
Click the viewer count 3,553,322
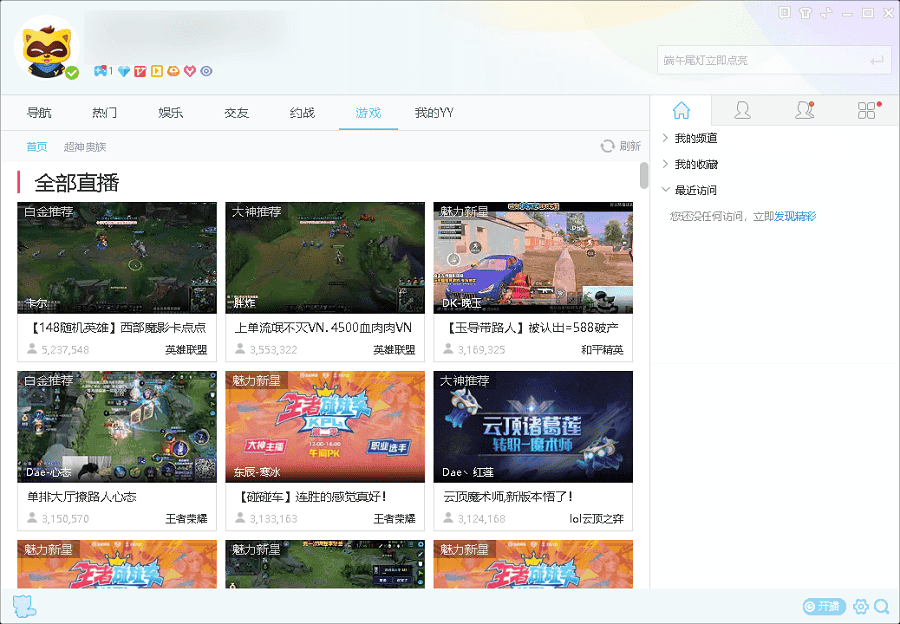[273, 350]
